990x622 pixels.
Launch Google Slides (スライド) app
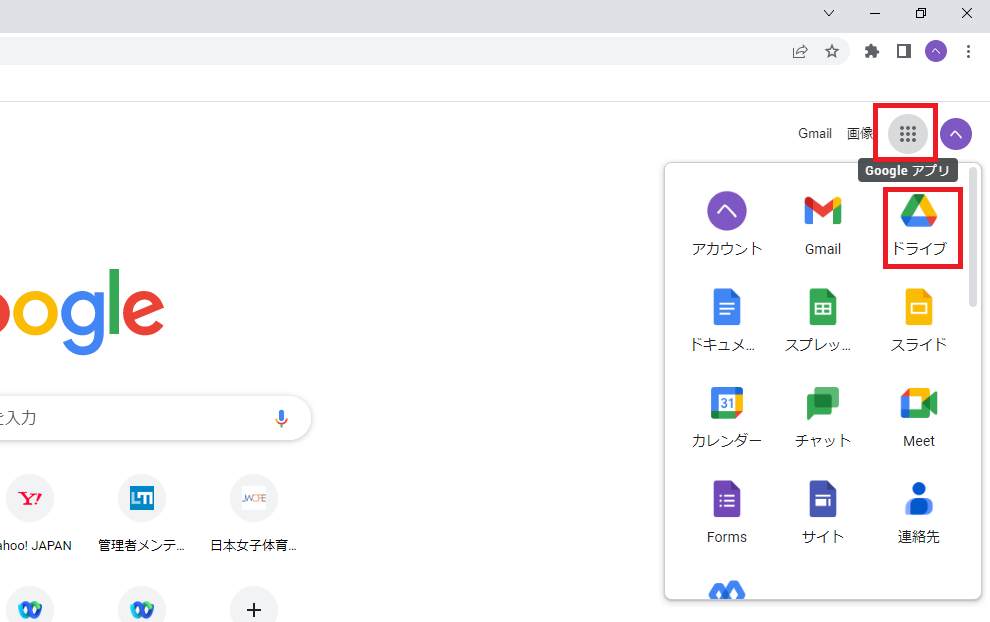tap(919, 321)
